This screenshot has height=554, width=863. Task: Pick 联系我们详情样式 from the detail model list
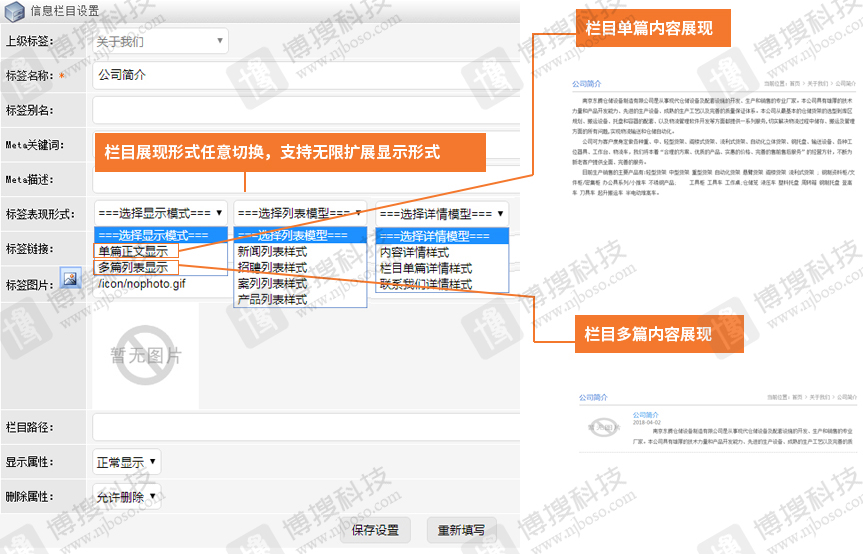pos(425,284)
